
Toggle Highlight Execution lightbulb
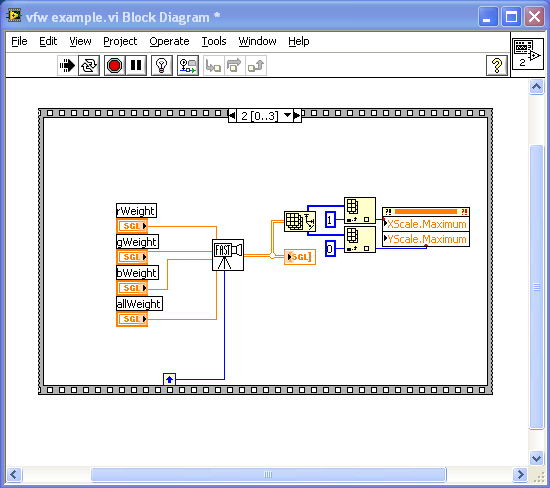tap(162, 66)
